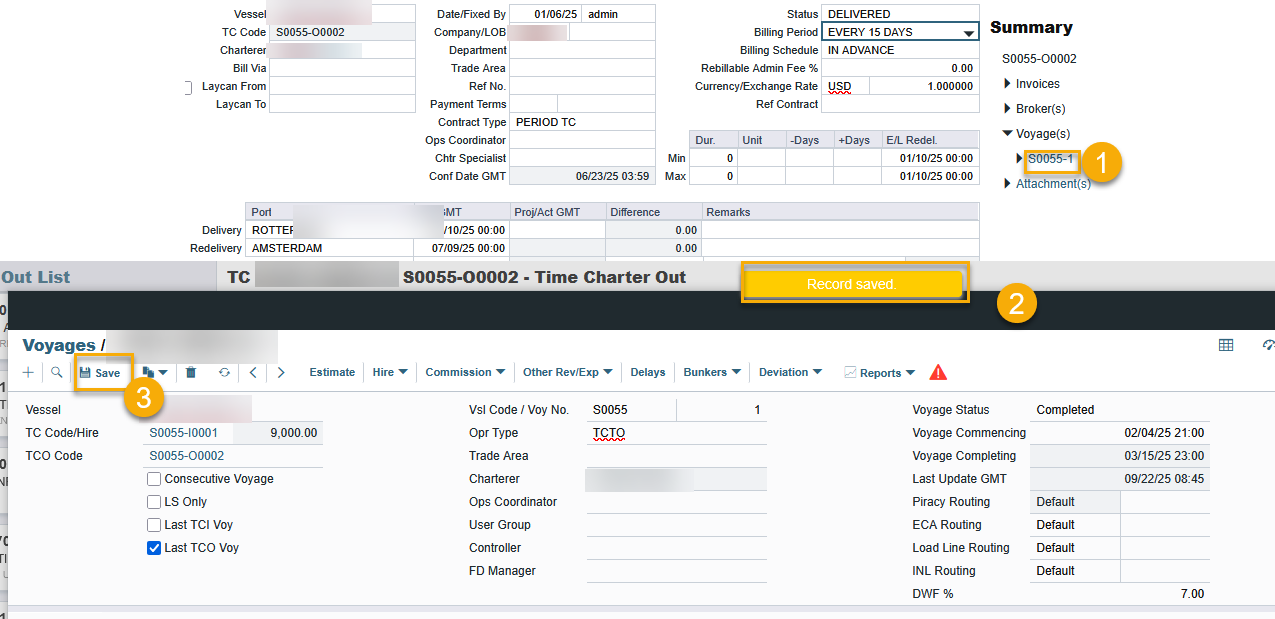Tick the LS Only checkbox
Viewport: 1275px width, 619px height.
tap(154, 502)
